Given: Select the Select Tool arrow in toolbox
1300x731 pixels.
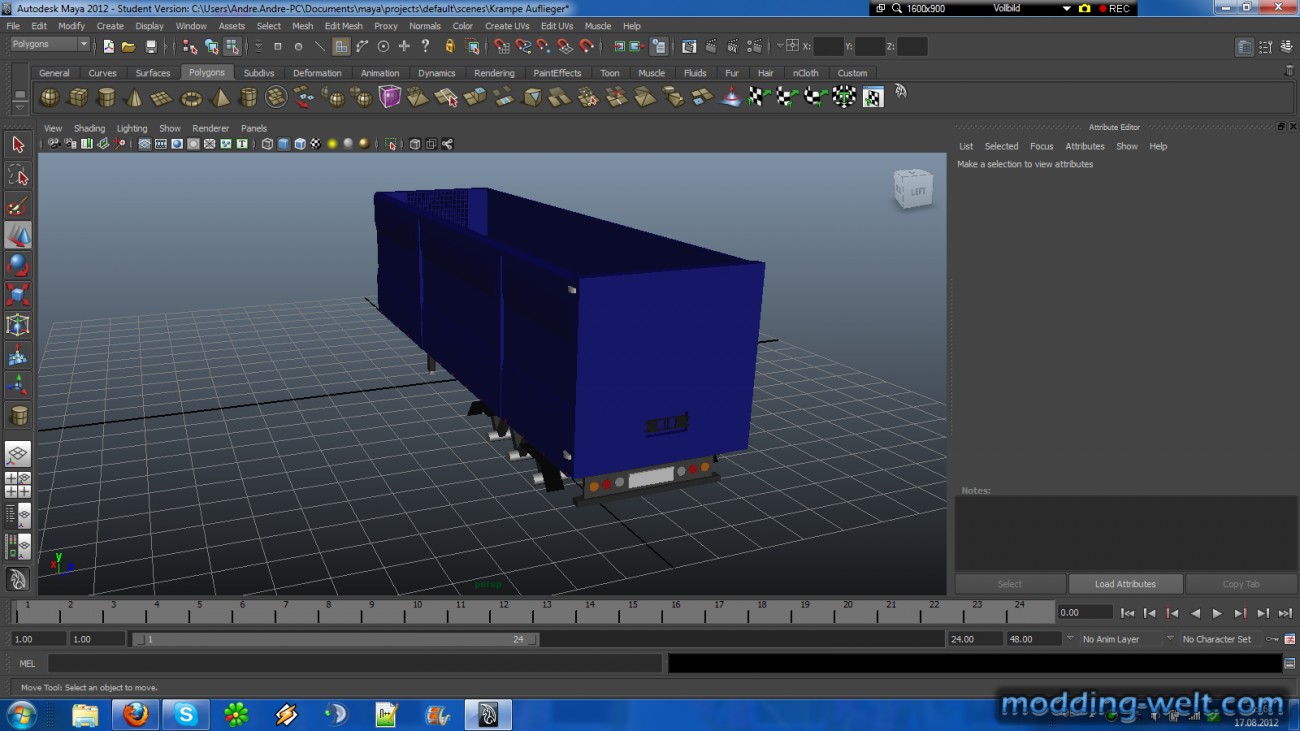Looking at the screenshot, I should (18, 145).
